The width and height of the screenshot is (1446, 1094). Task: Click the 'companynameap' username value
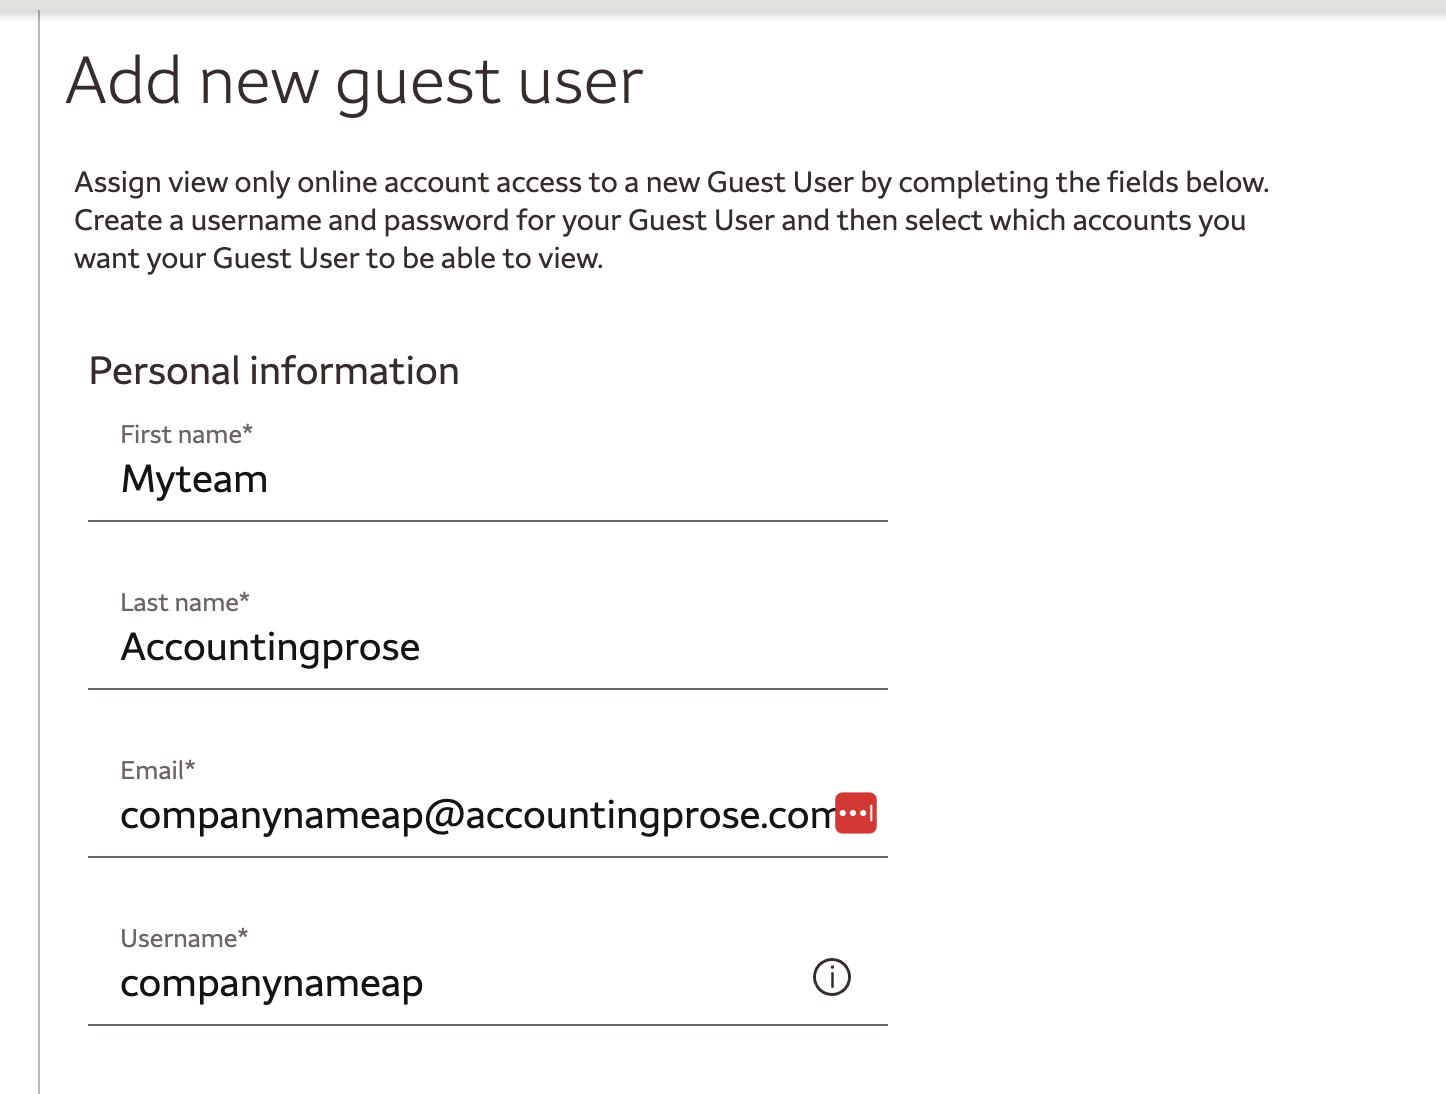point(271,983)
